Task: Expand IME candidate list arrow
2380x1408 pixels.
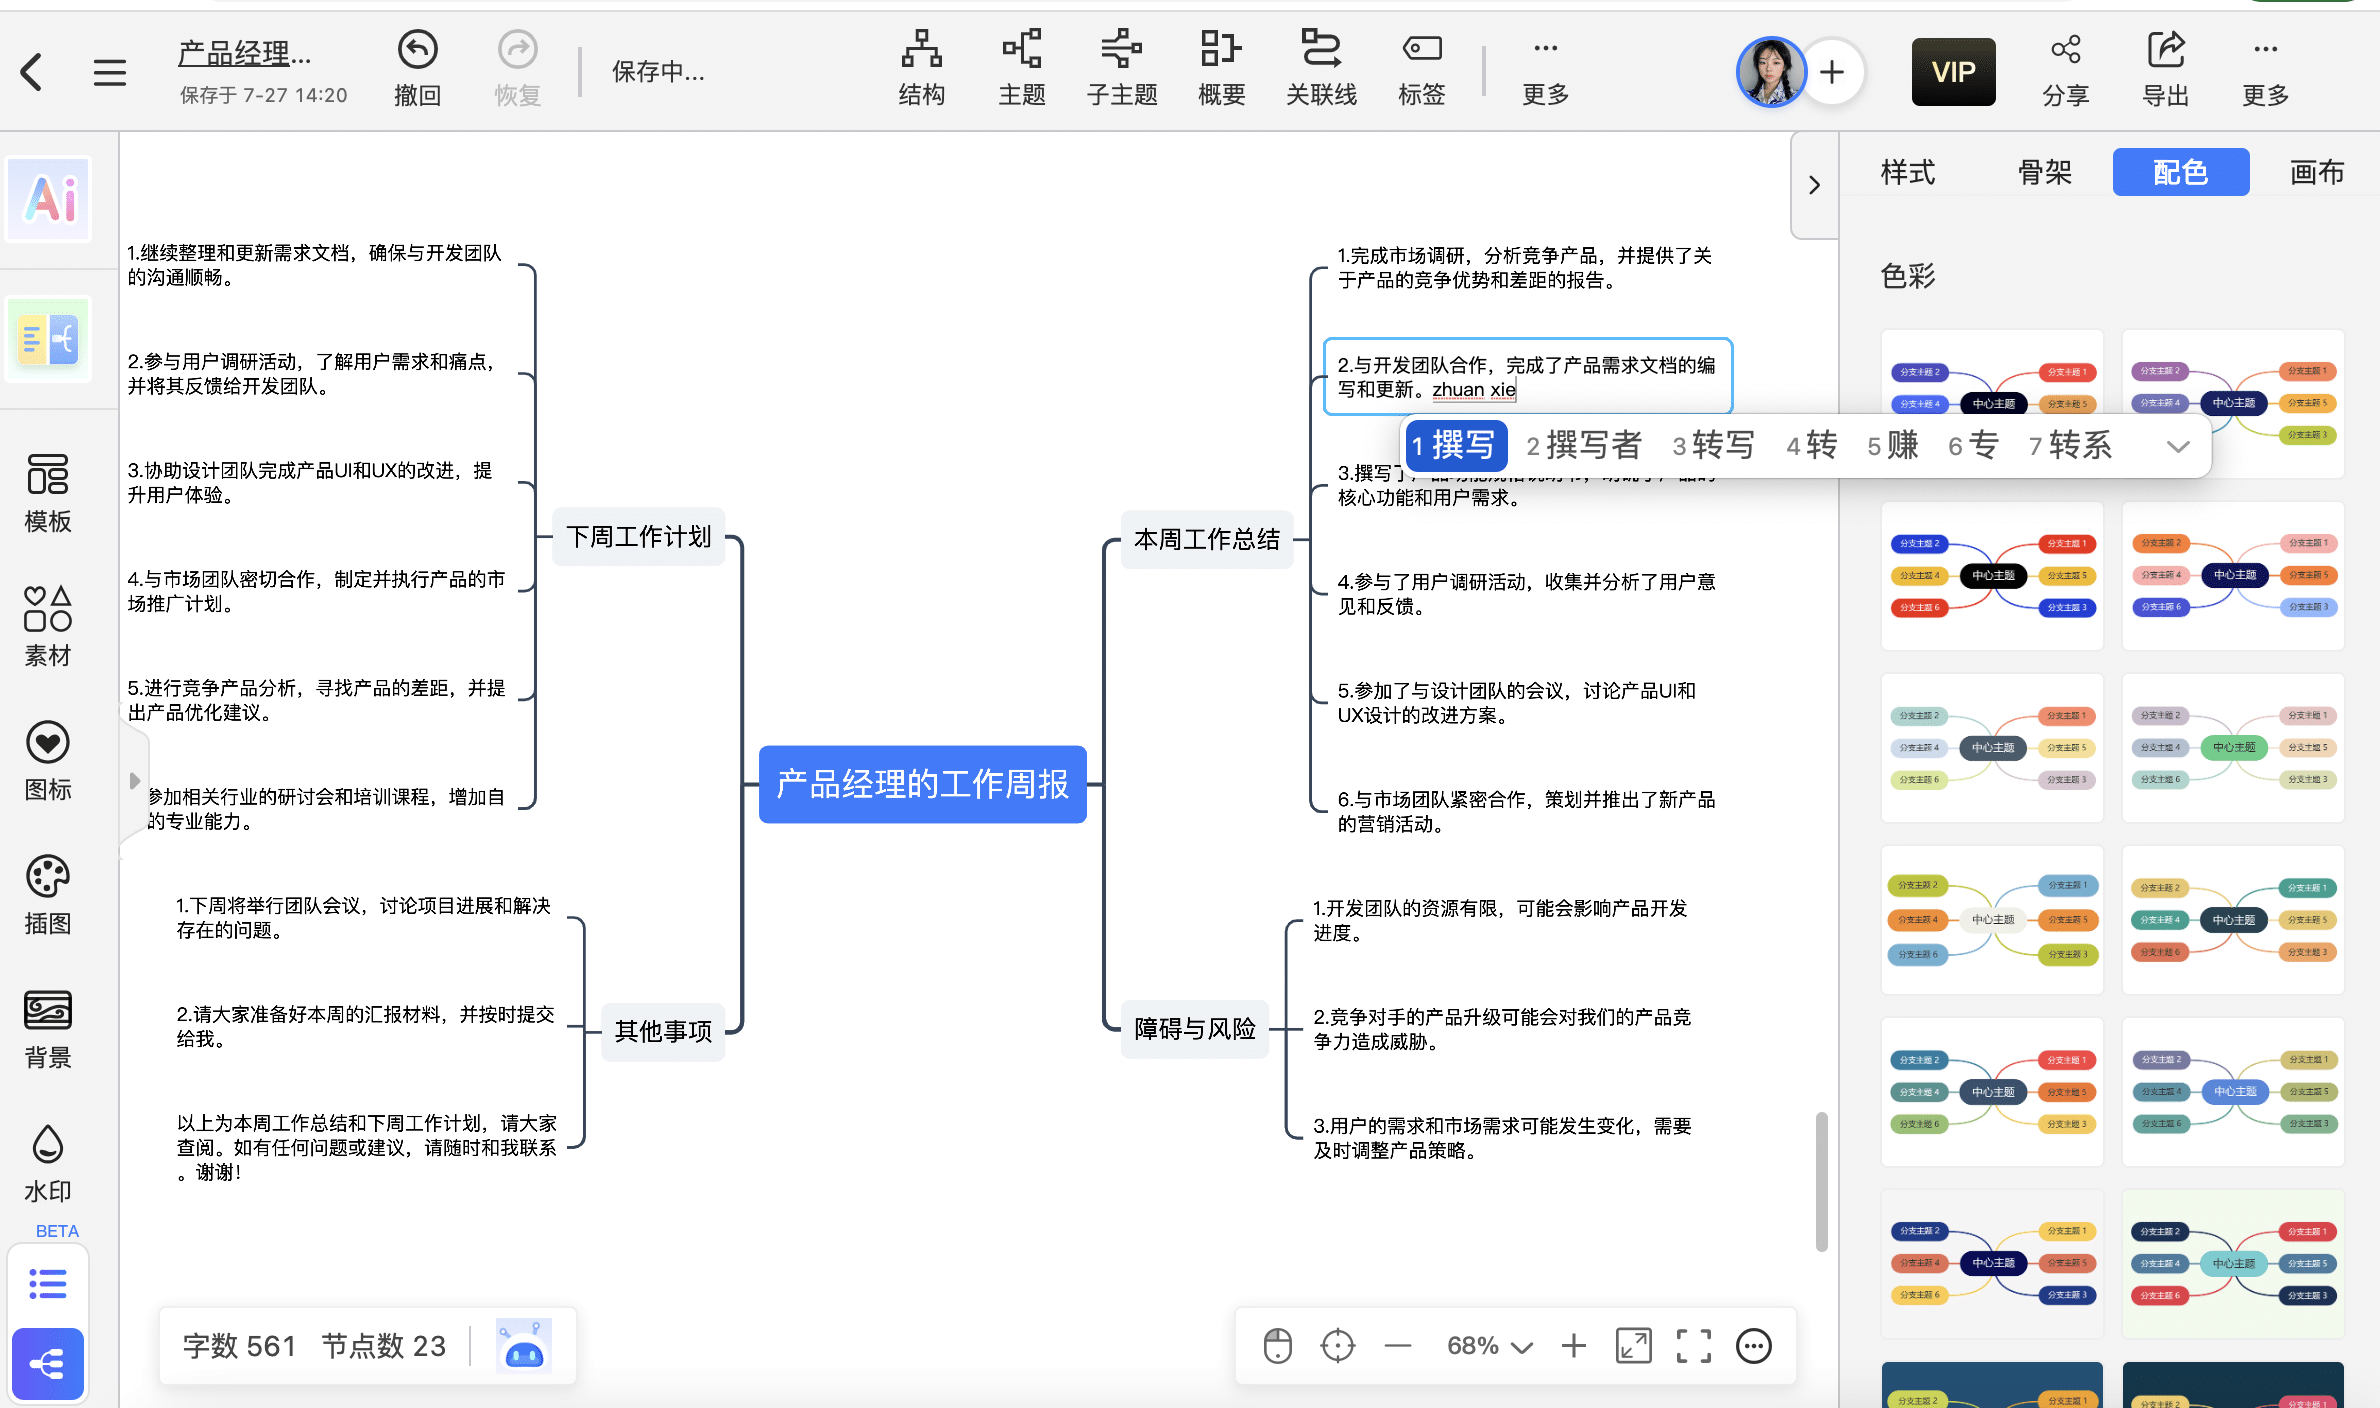Action: point(2178,446)
